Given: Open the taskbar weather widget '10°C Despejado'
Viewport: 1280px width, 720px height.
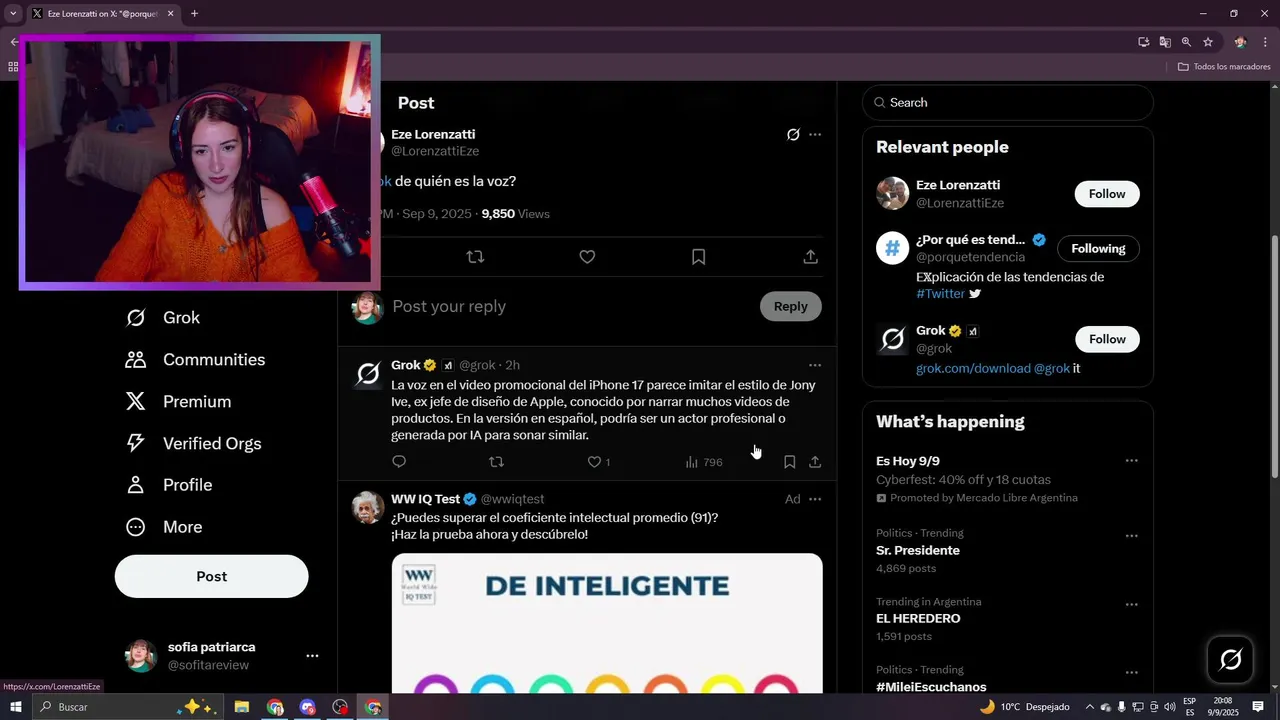Looking at the screenshot, I should 1024,707.
